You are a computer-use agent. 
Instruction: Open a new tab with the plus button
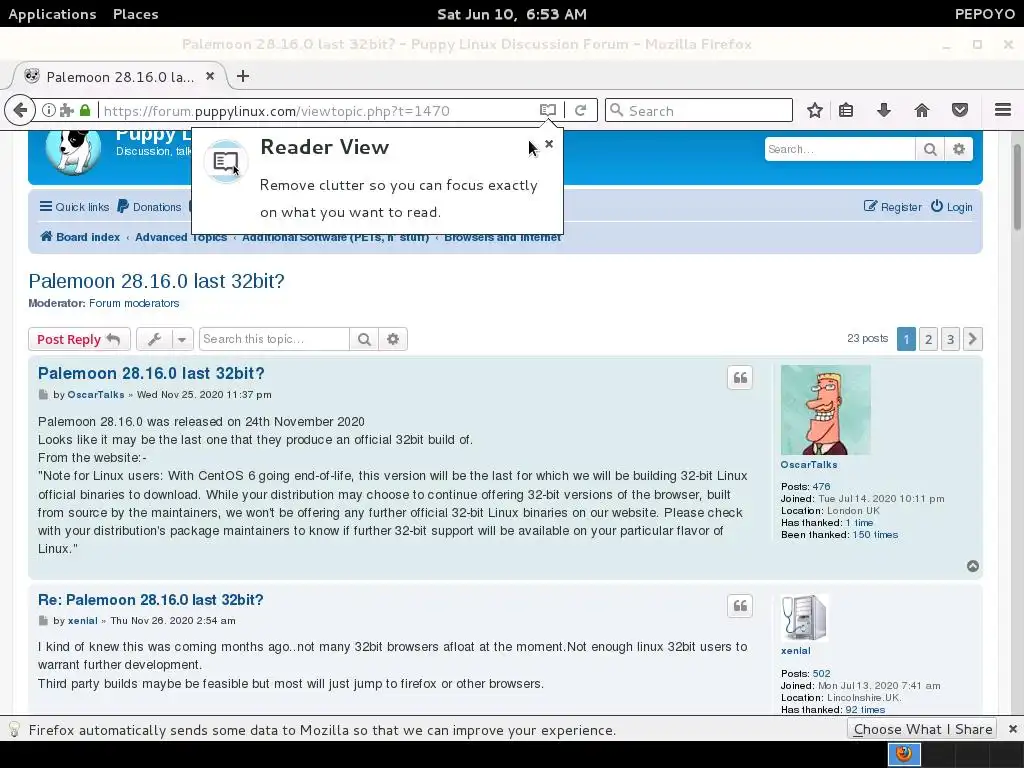(x=243, y=76)
